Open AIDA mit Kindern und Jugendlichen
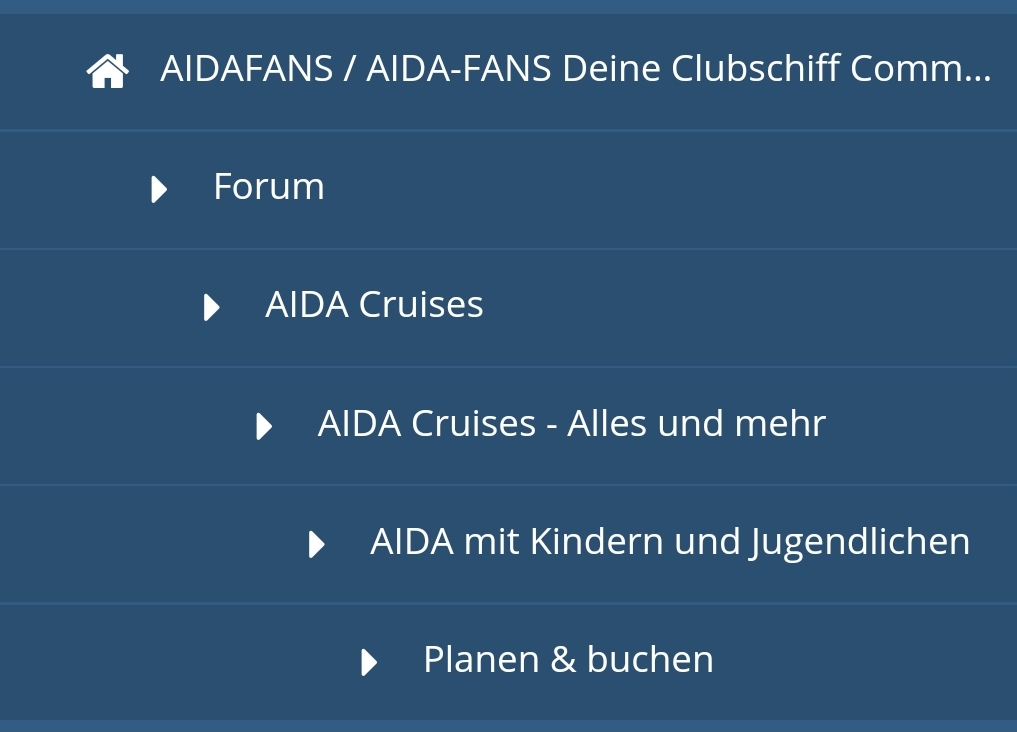 669,542
